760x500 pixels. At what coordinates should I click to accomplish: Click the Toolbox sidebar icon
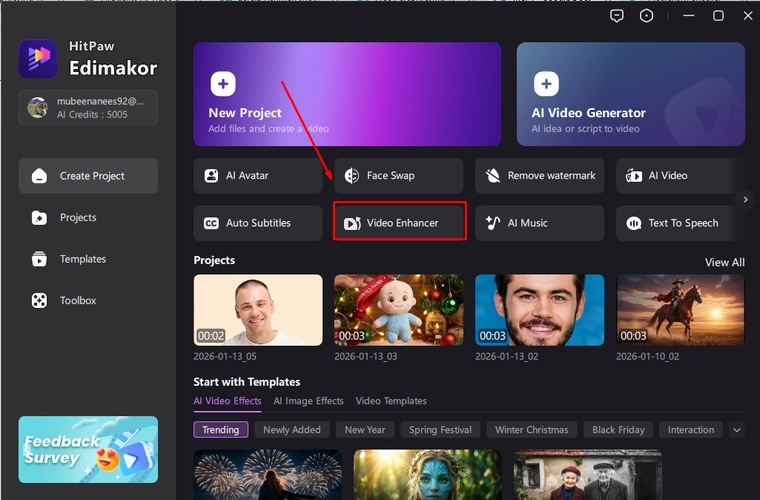coord(39,300)
